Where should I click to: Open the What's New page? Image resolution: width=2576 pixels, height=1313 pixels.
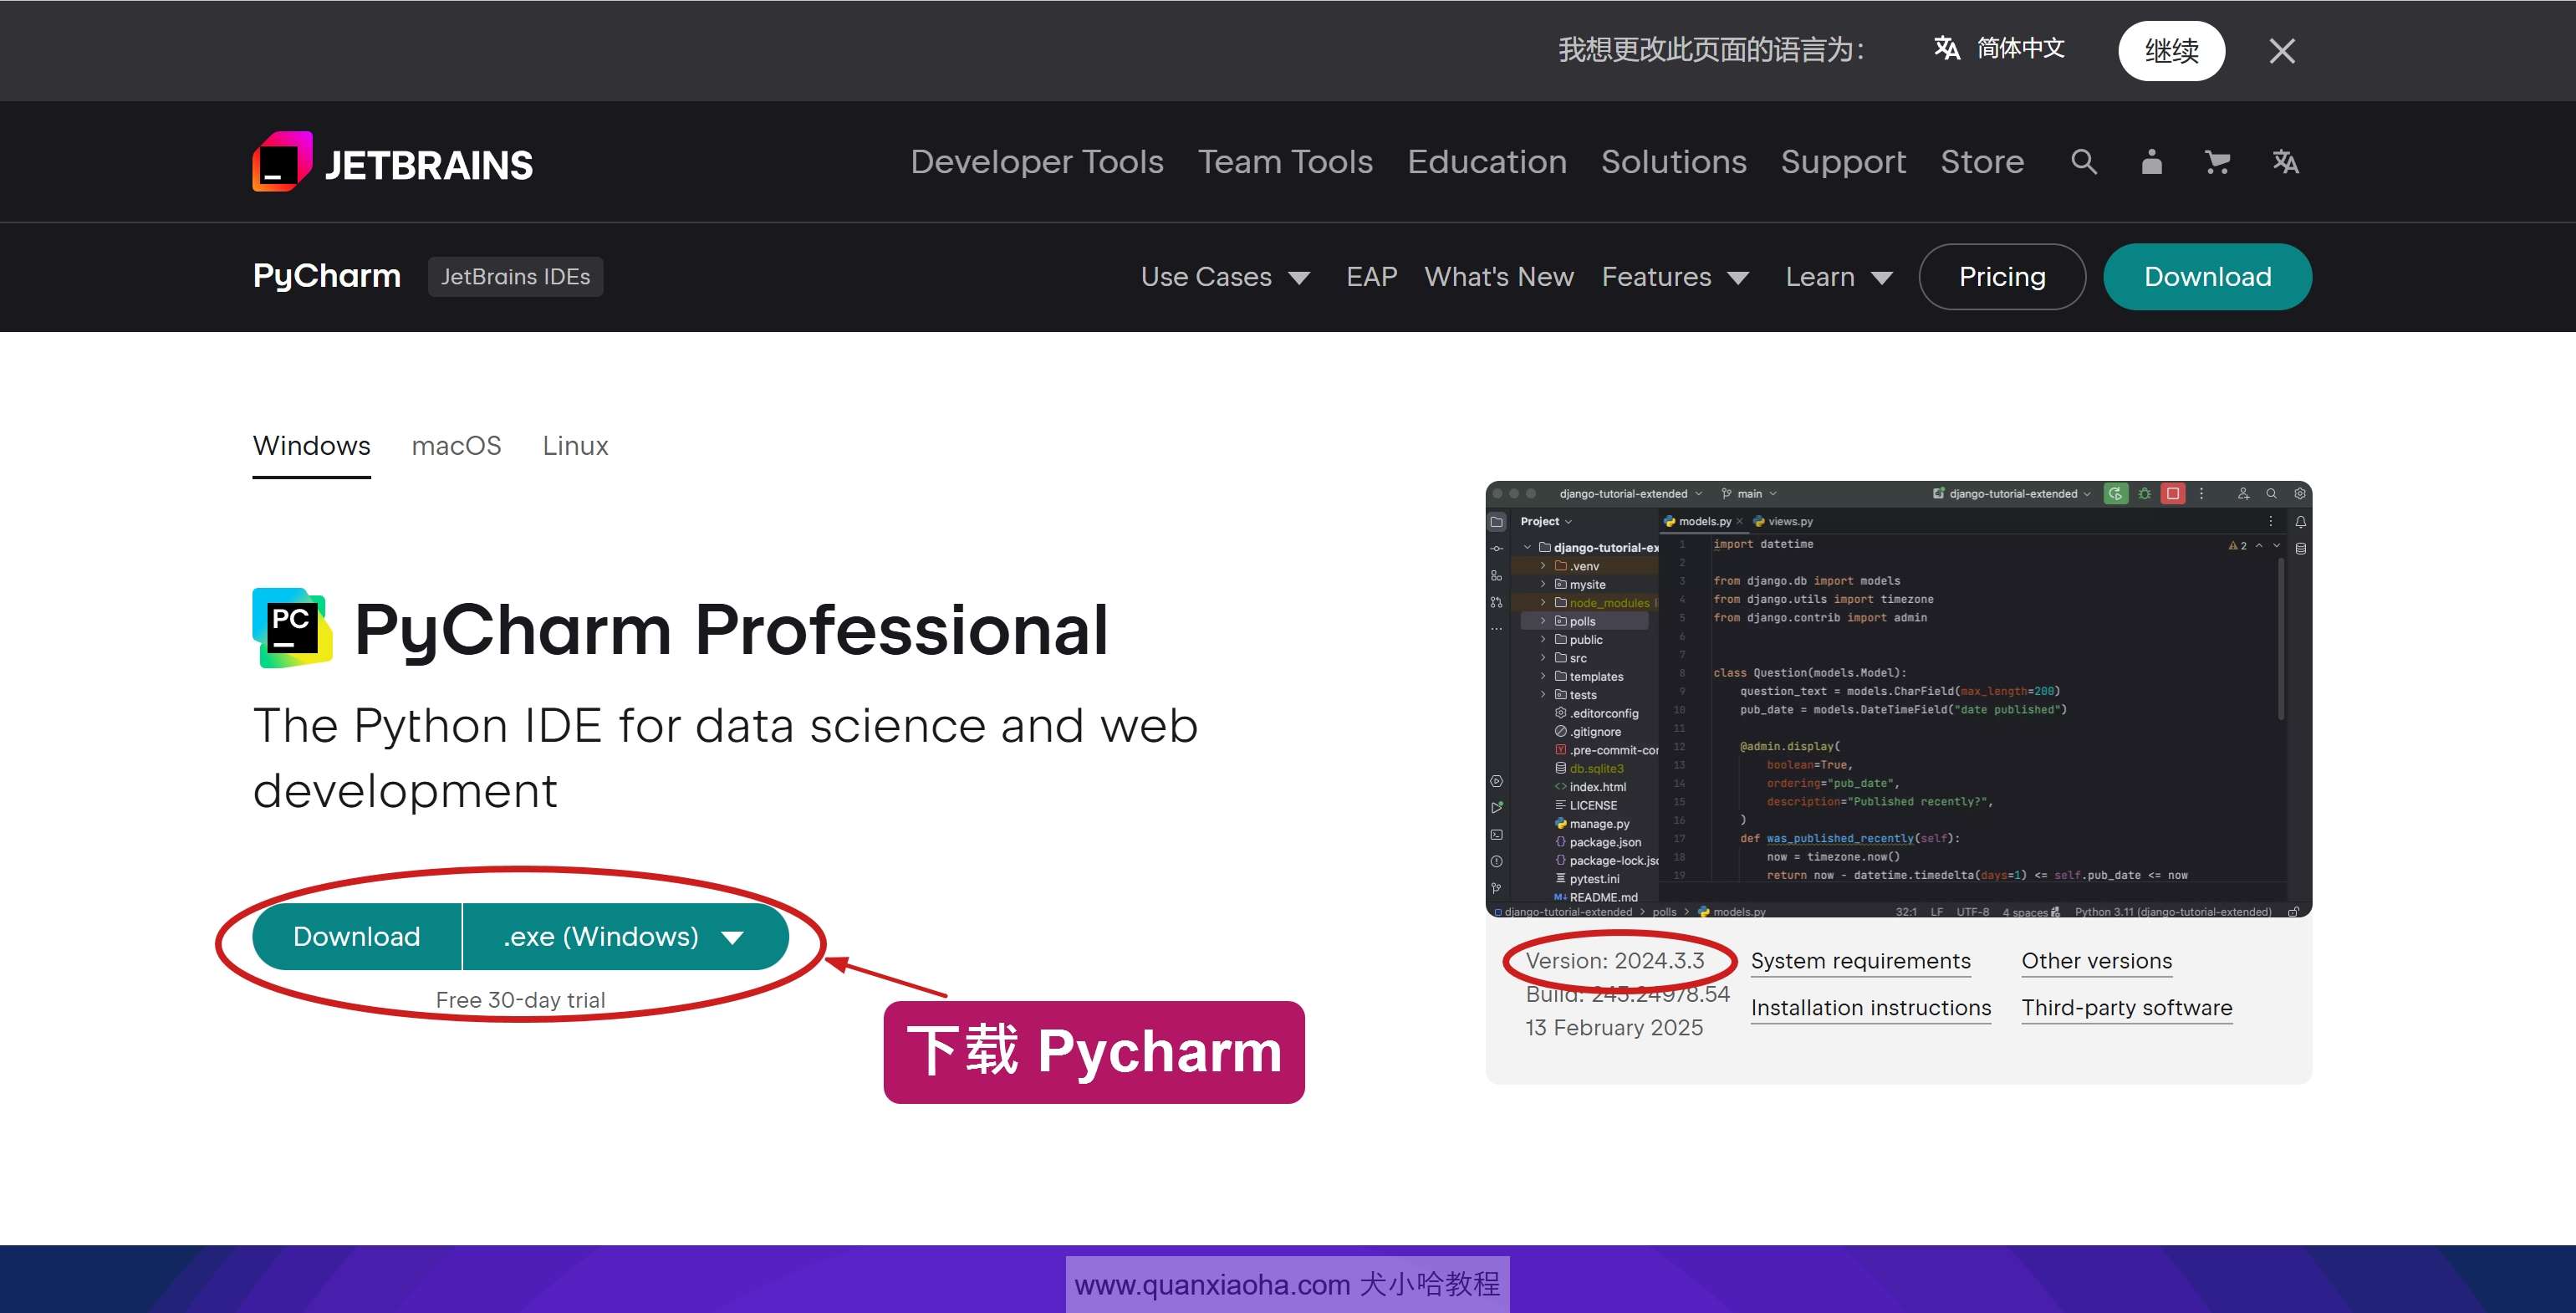pos(1498,277)
